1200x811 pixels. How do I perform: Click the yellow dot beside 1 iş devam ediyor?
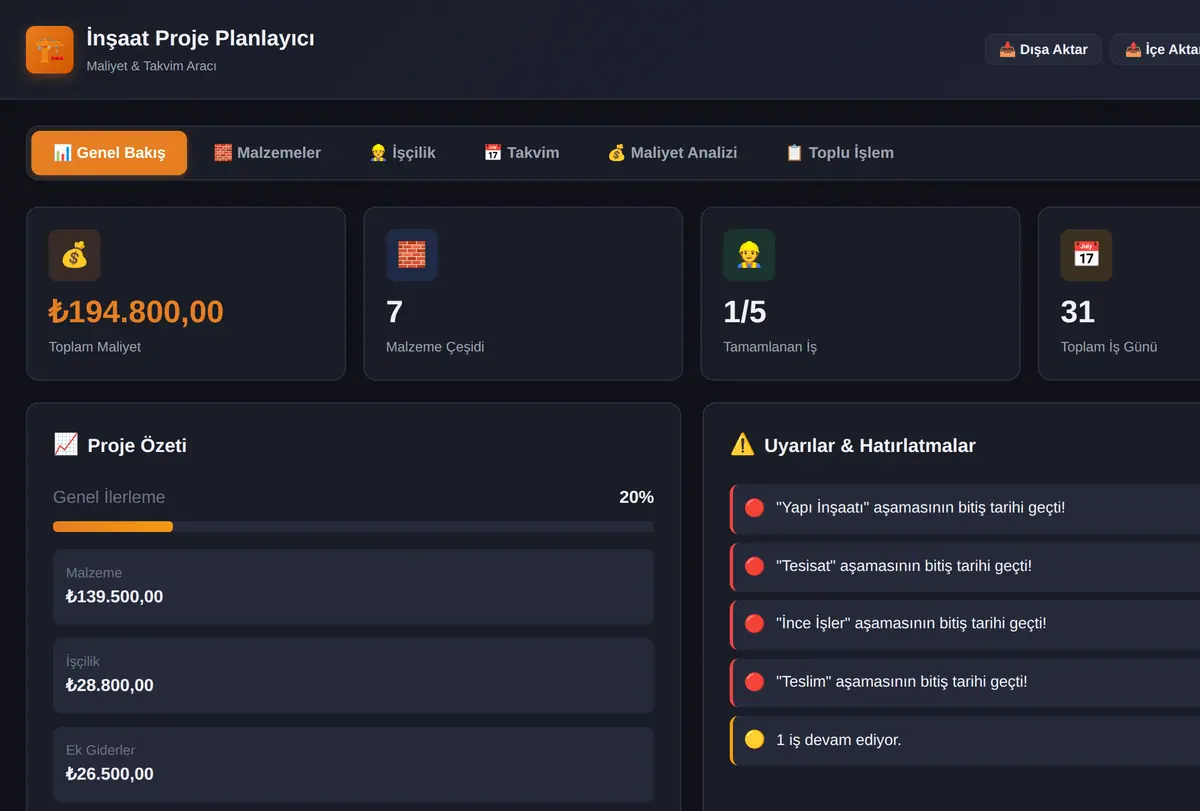coord(754,740)
